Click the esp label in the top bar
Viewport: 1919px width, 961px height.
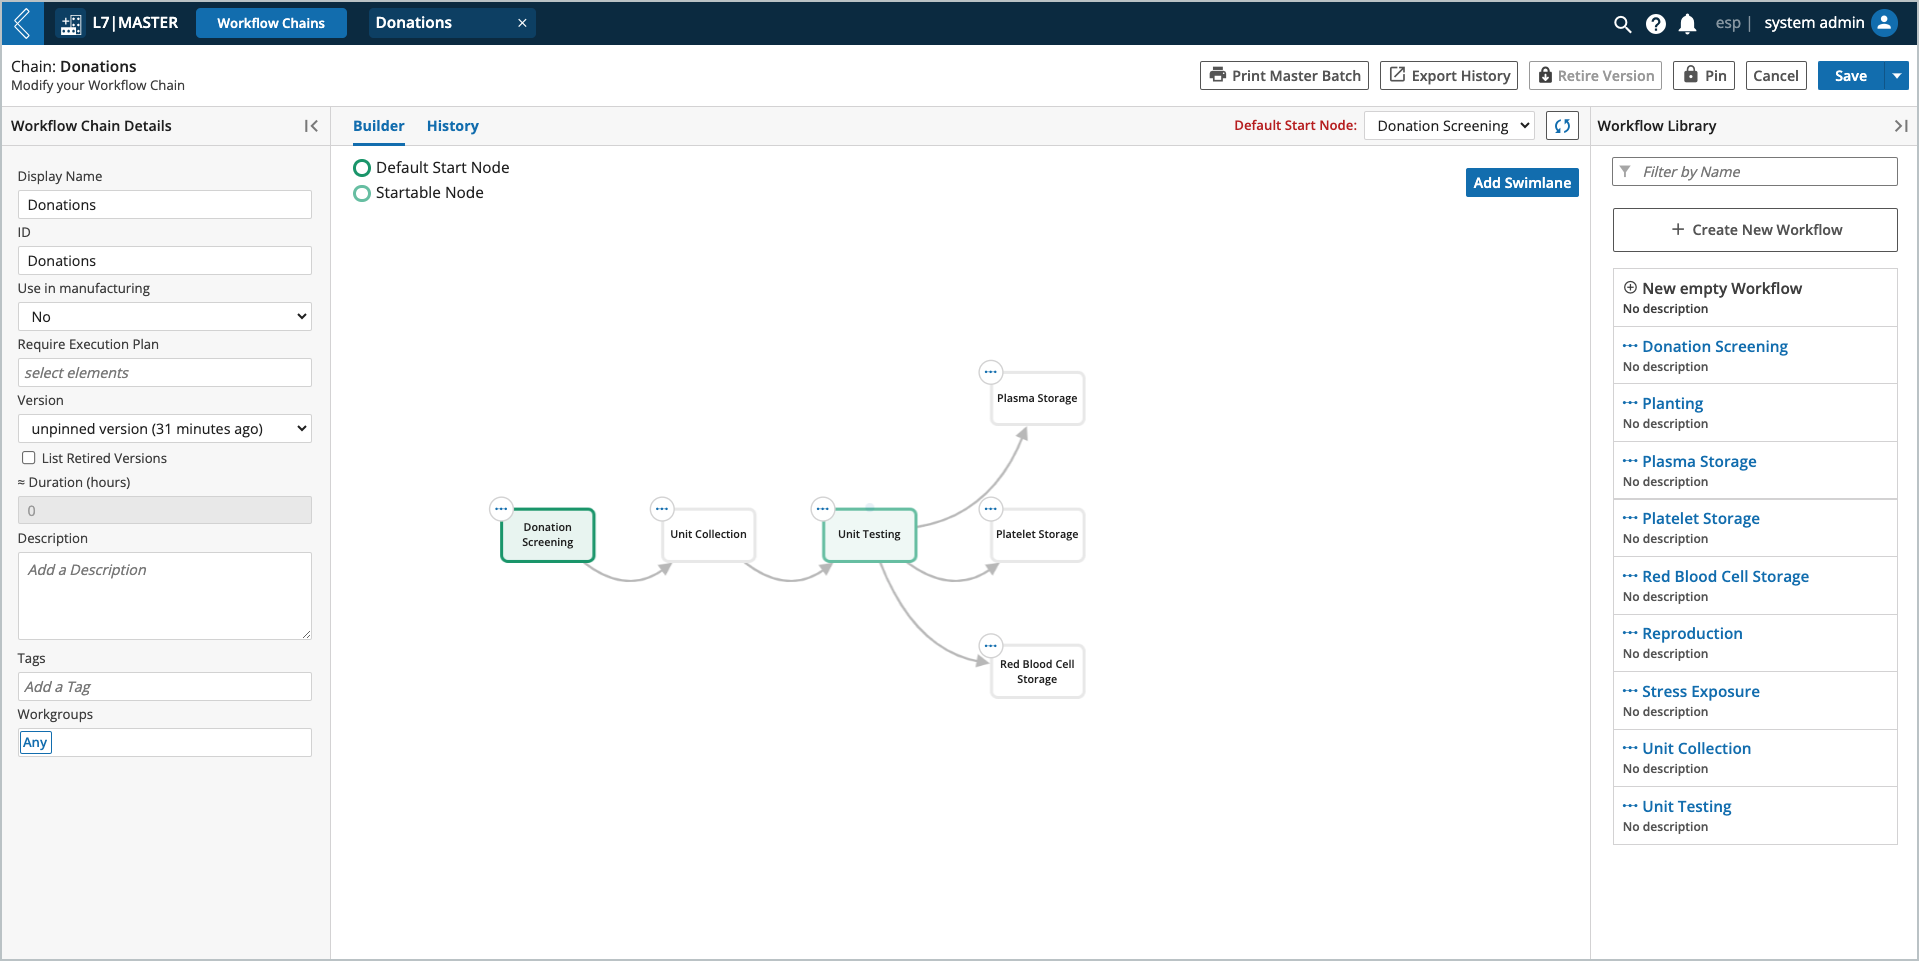1728,23
